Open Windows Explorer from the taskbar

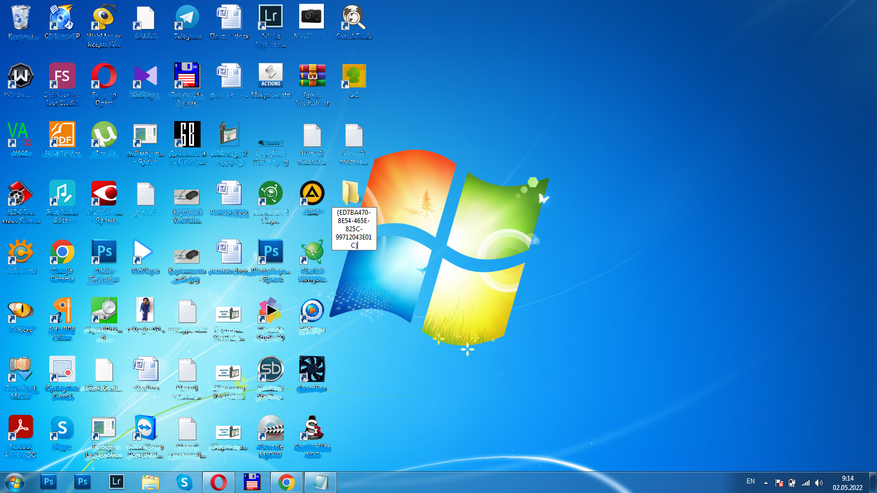[150, 482]
